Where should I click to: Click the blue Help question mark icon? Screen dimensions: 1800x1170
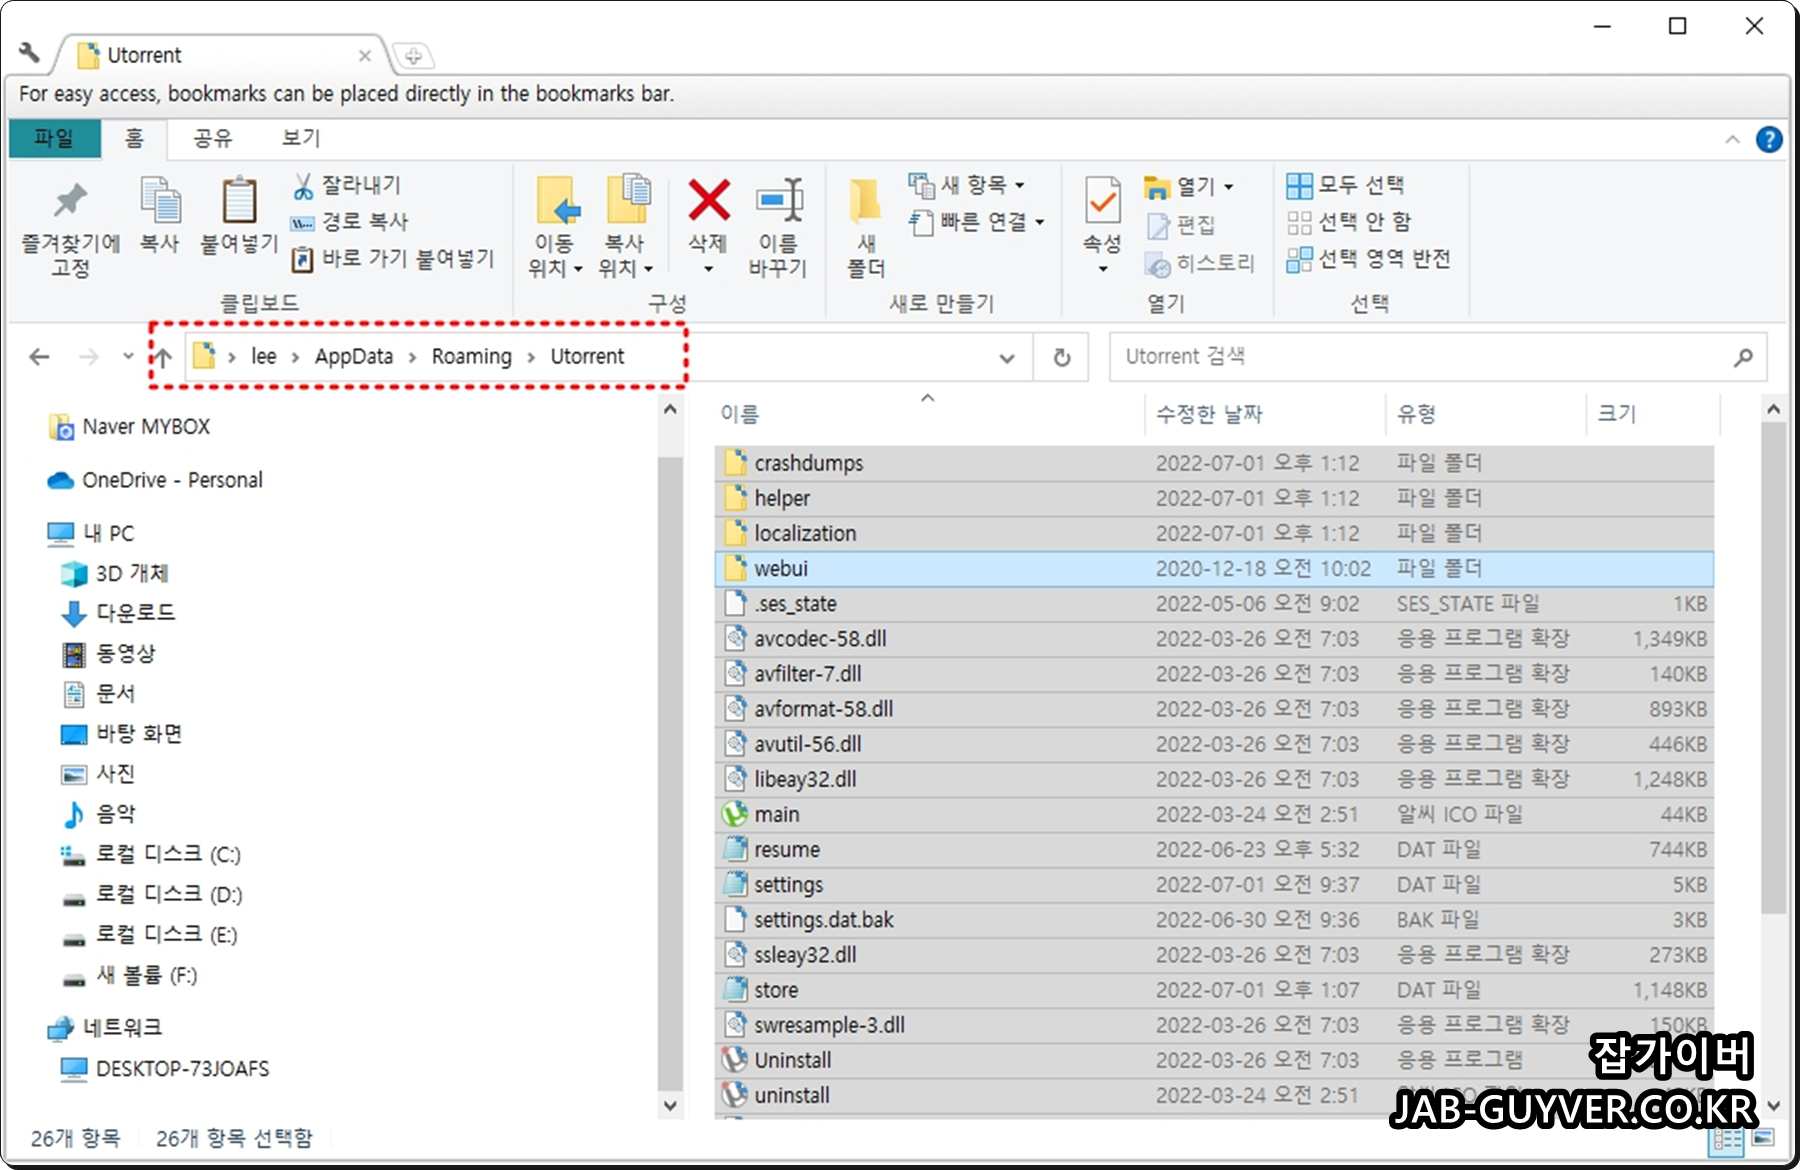(x=1768, y=139)
